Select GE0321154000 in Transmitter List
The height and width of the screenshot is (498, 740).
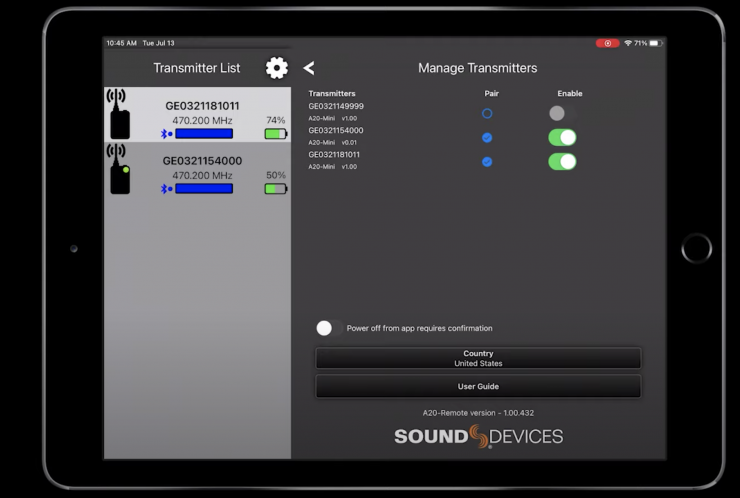(202, 161)
